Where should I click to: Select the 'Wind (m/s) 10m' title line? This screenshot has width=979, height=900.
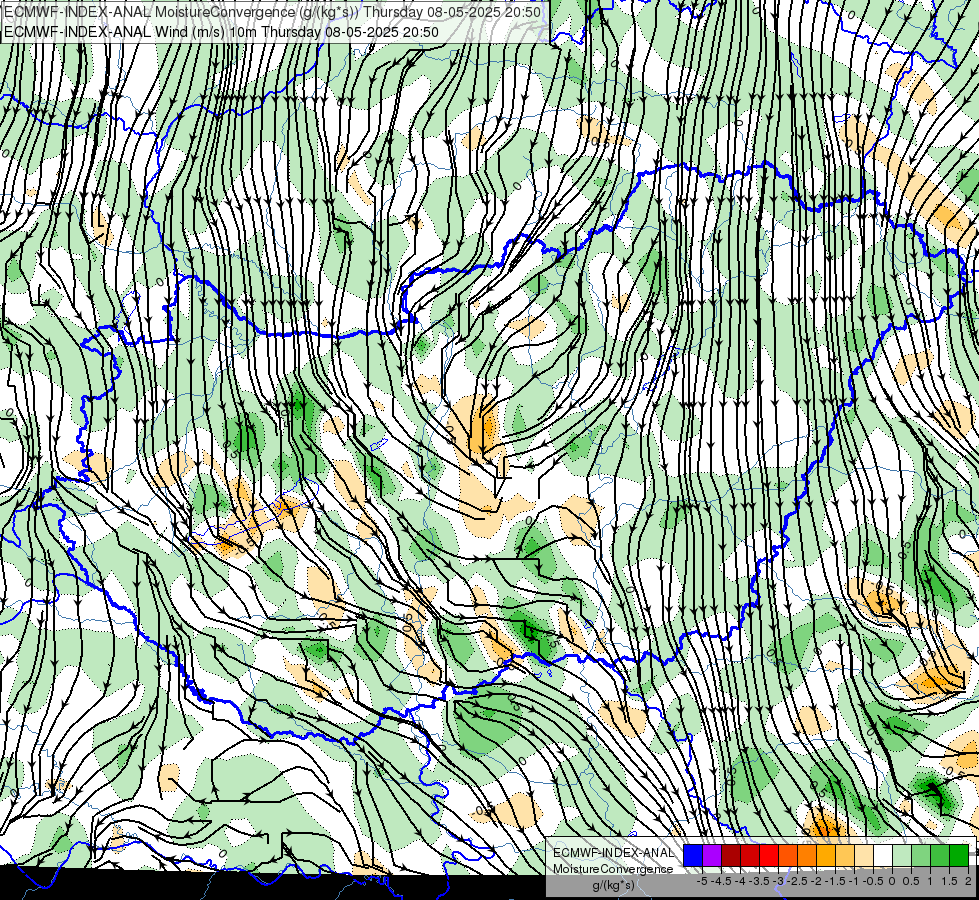[x=222, y=32]
